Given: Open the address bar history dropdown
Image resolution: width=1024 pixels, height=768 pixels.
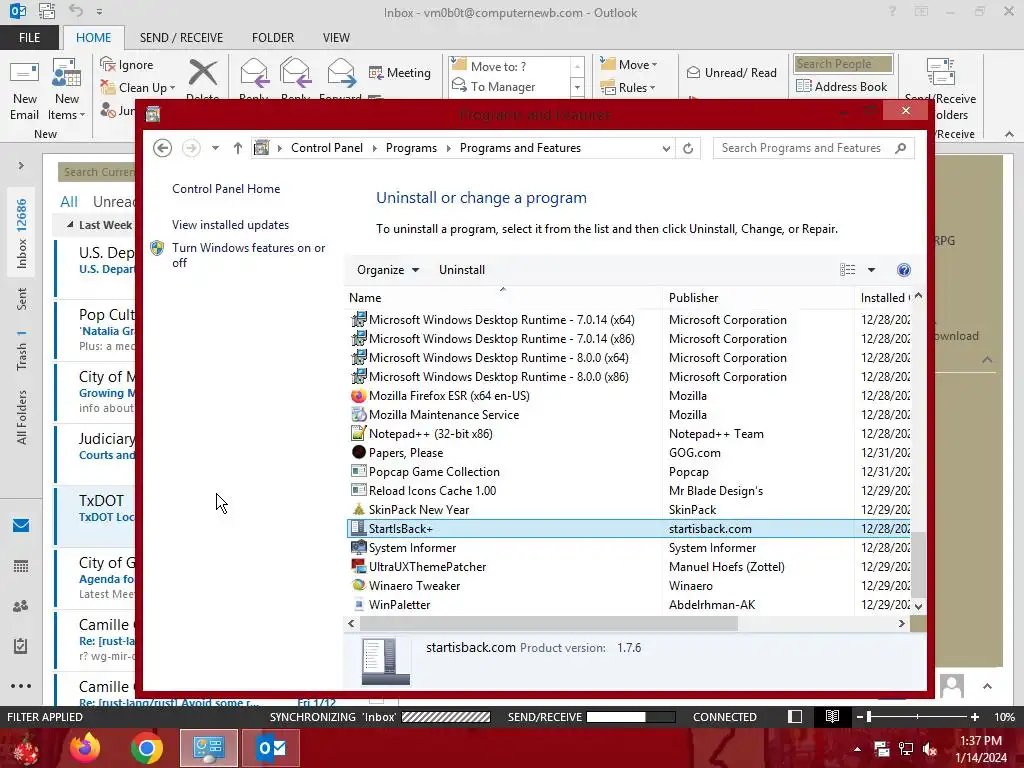Looking at the screenshot, I should click(665, 148).
